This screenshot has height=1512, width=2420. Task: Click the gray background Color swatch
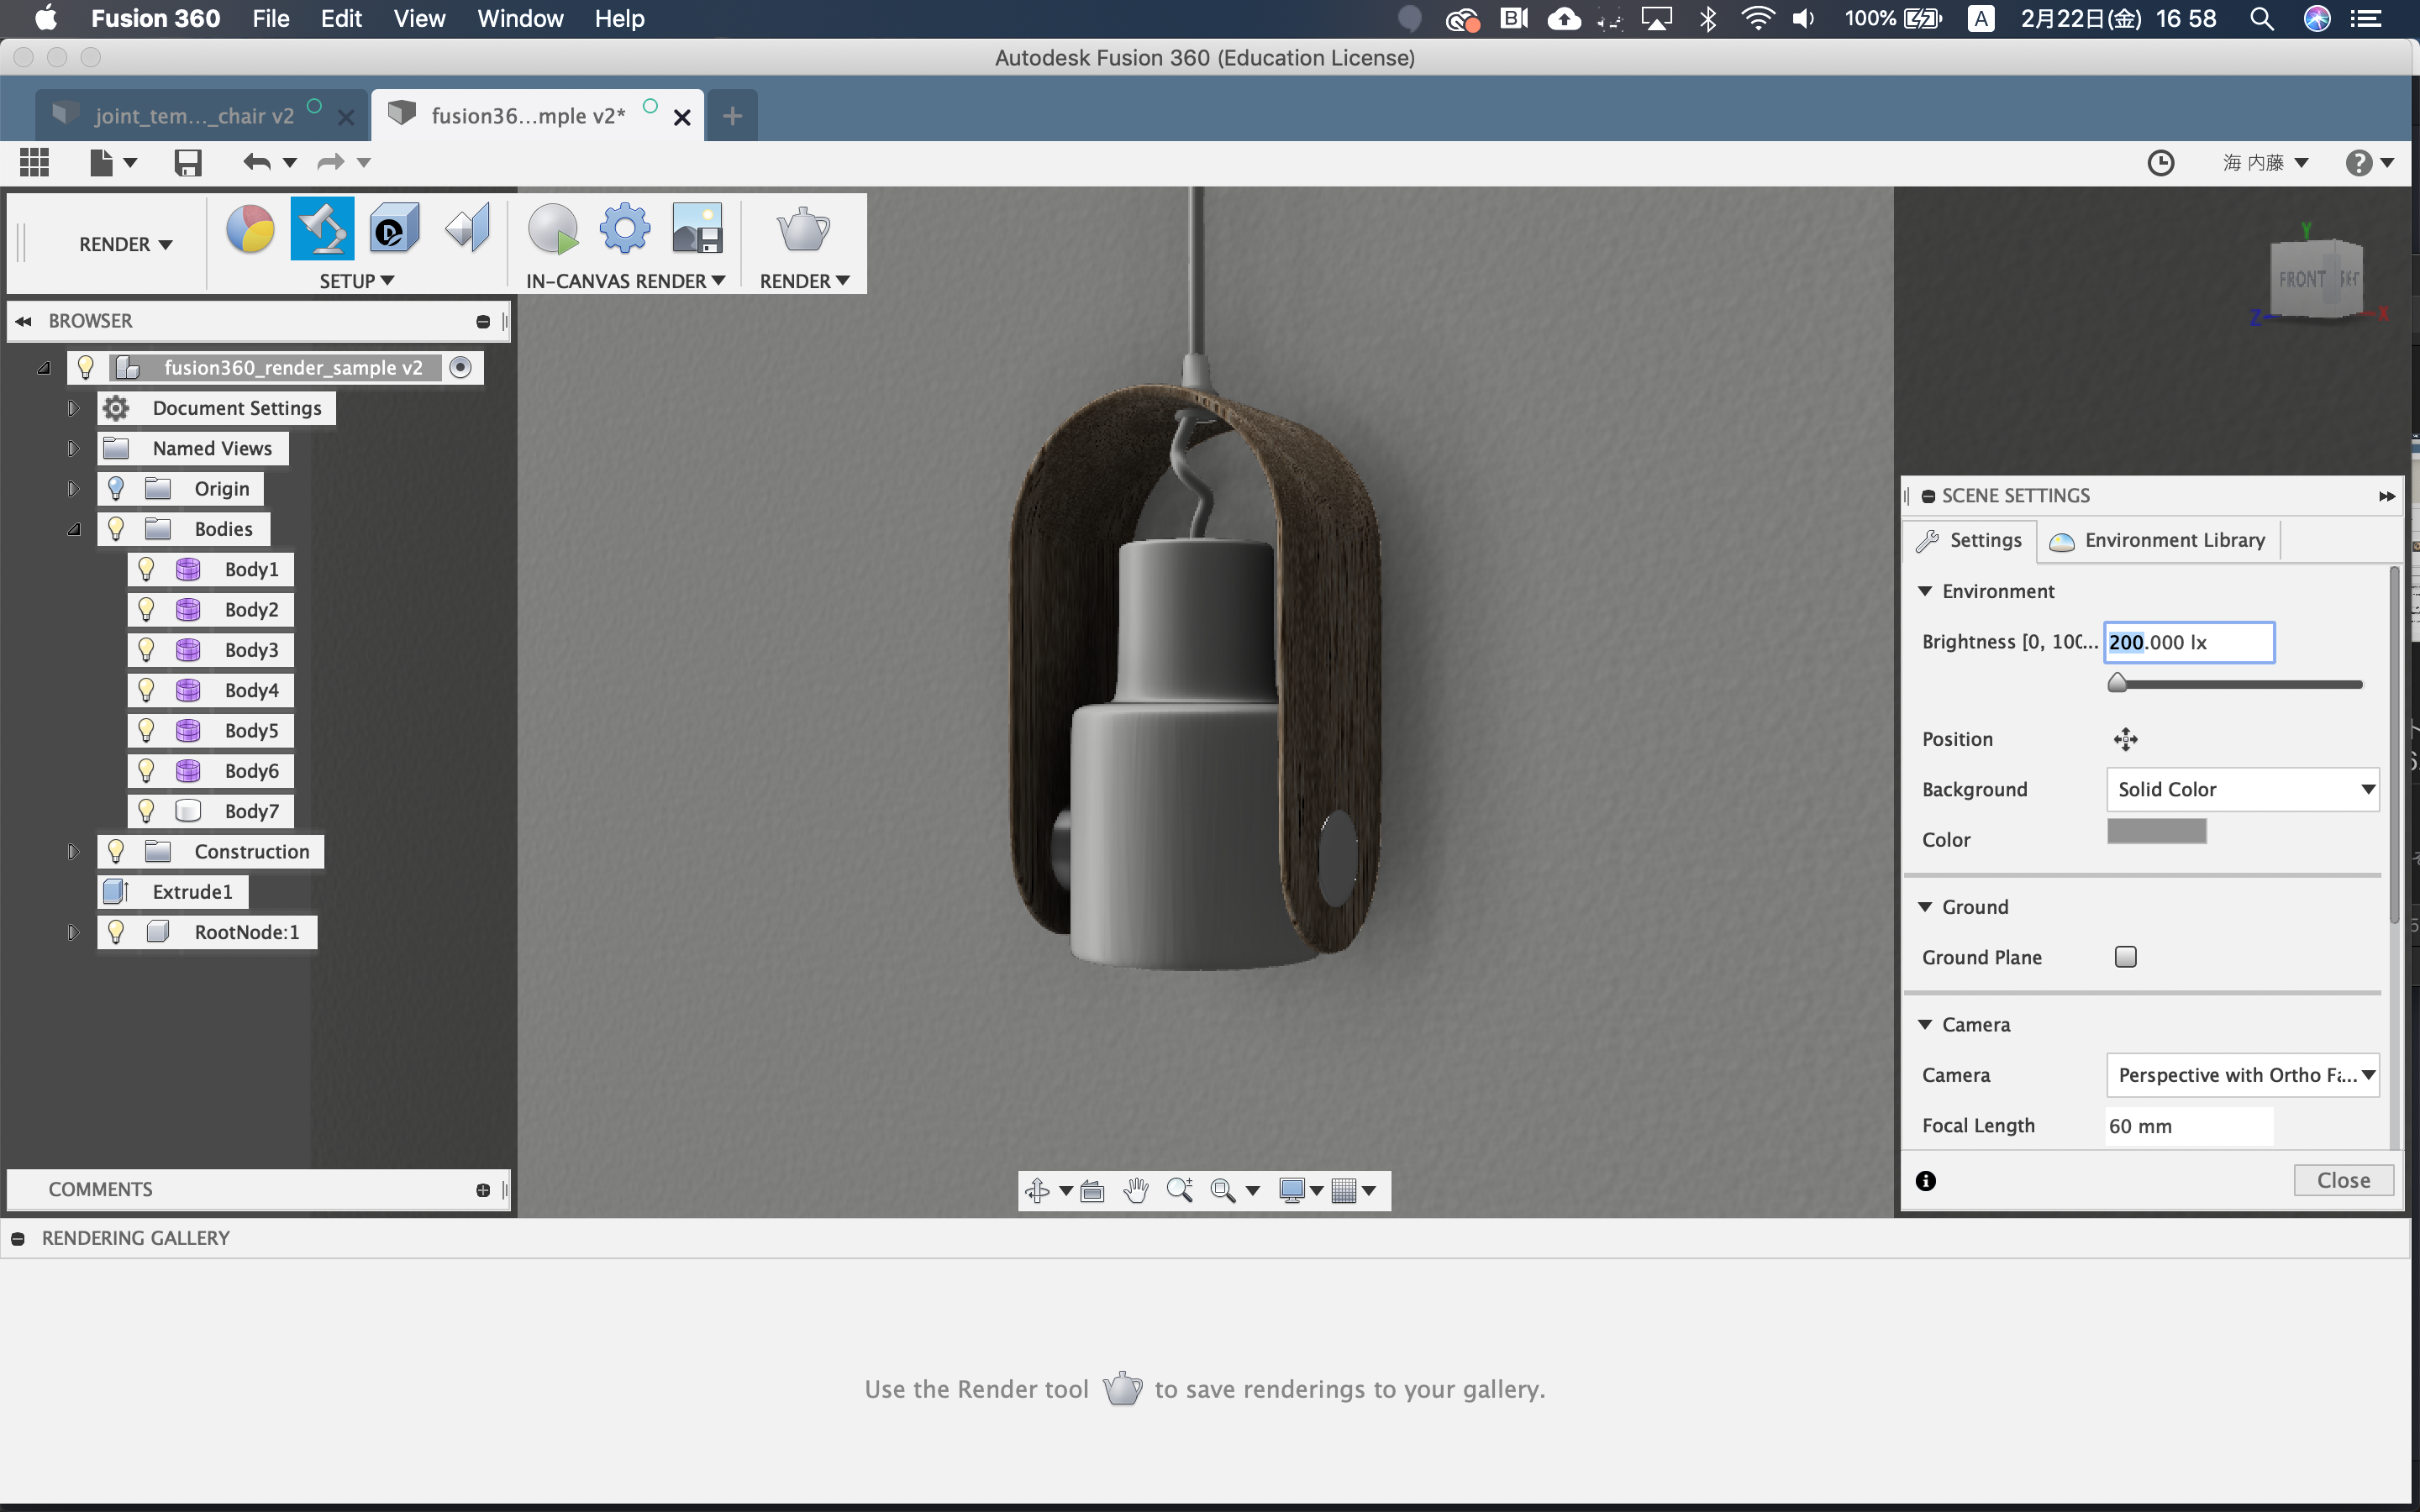[x=2156, y=831]
